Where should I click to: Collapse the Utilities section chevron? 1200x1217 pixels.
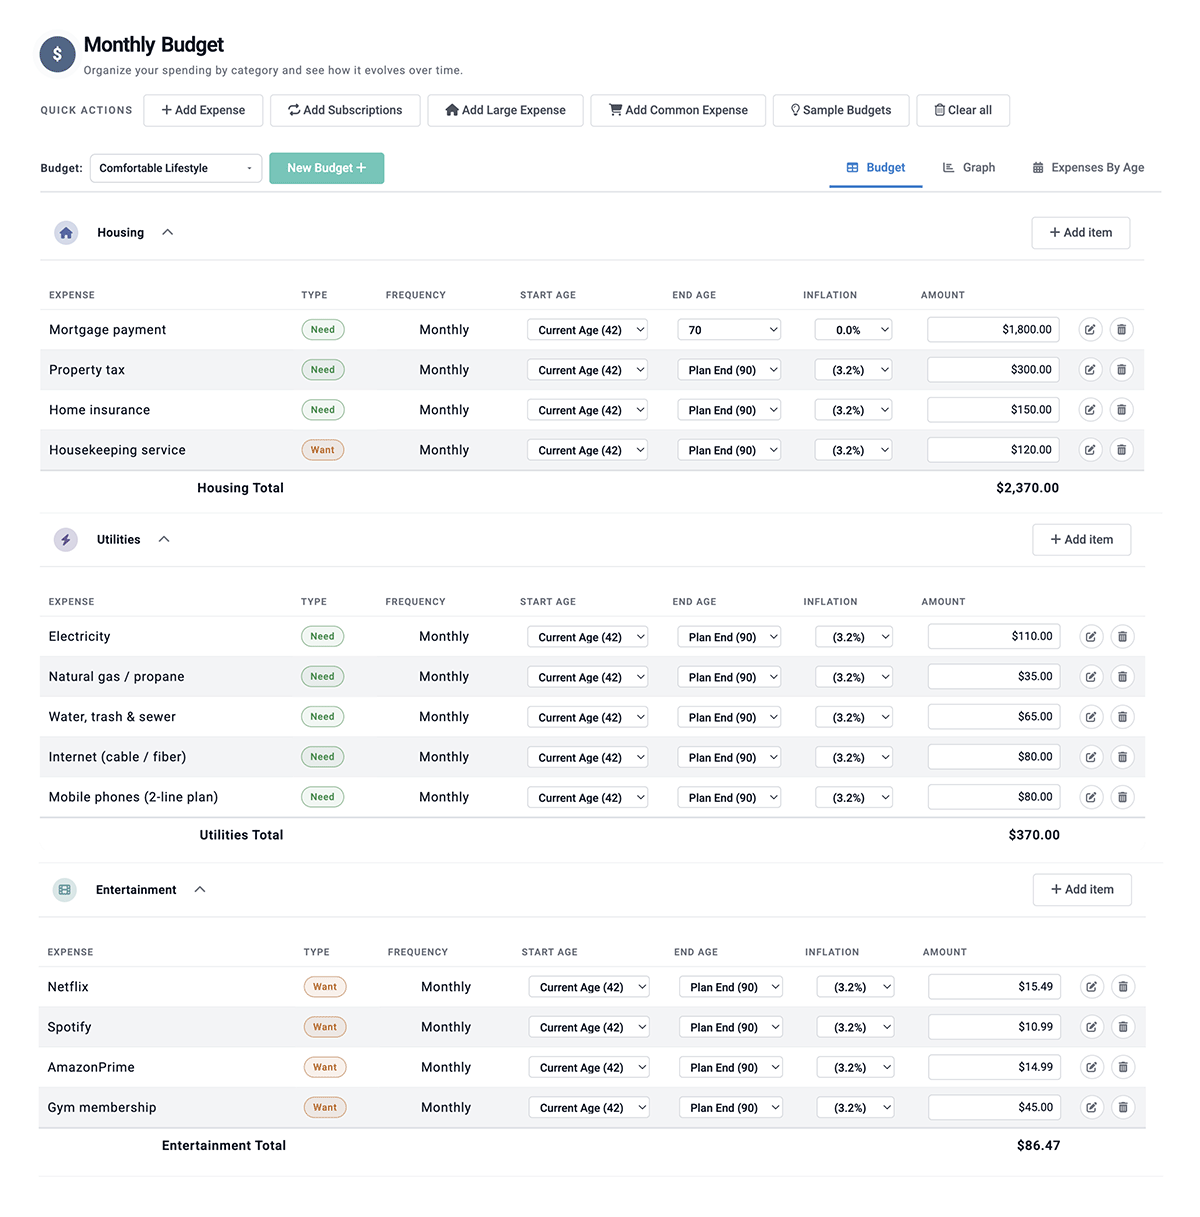163,538
